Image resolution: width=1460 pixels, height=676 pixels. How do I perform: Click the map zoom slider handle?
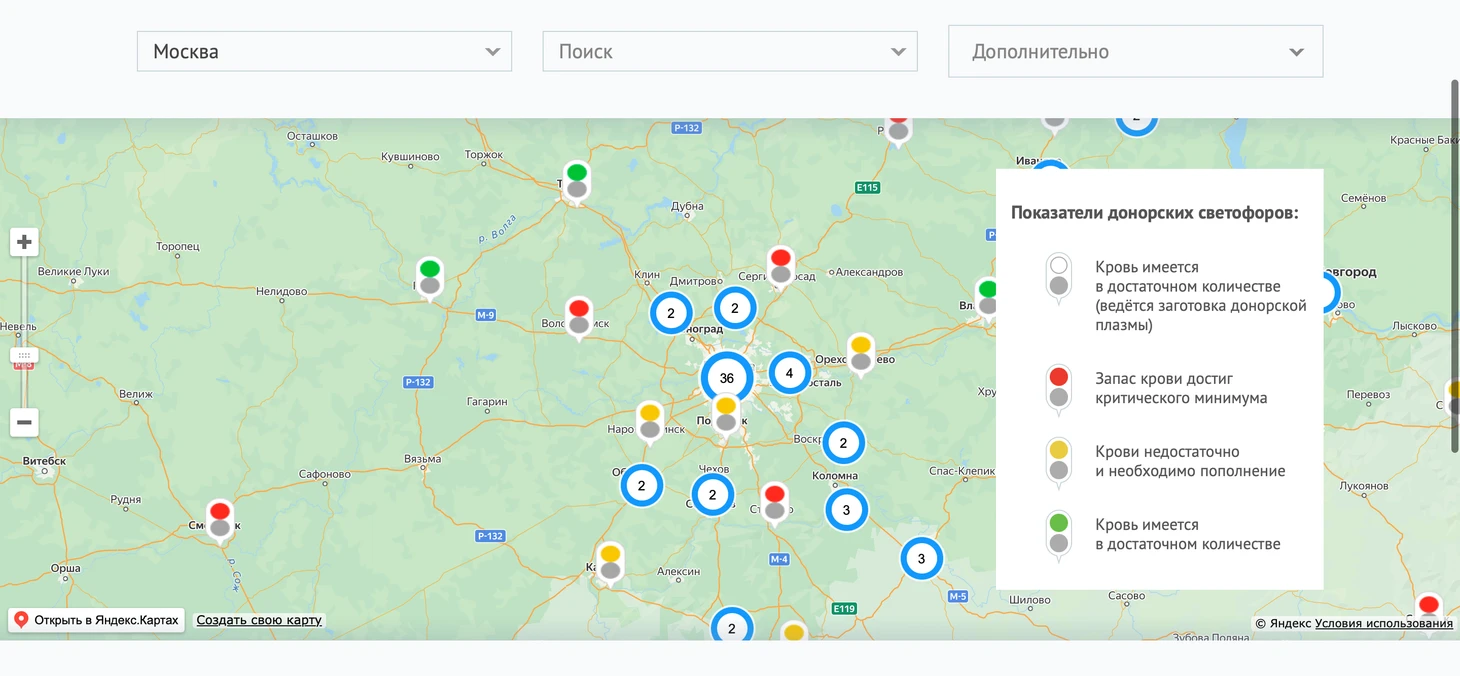tap(25, 355)
